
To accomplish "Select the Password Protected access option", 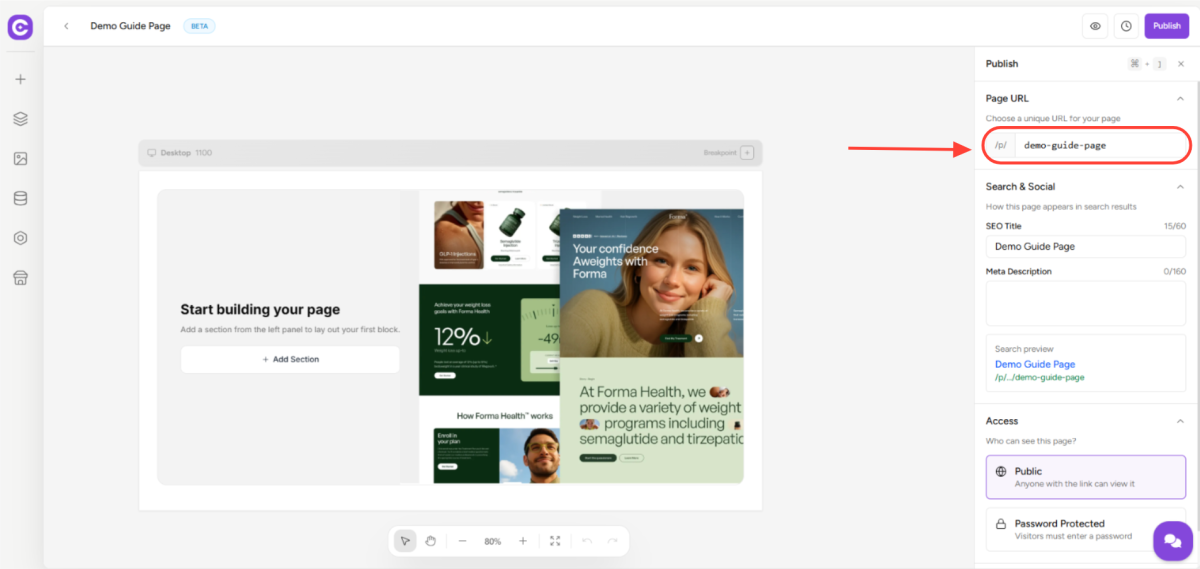I will [1085, 529].
